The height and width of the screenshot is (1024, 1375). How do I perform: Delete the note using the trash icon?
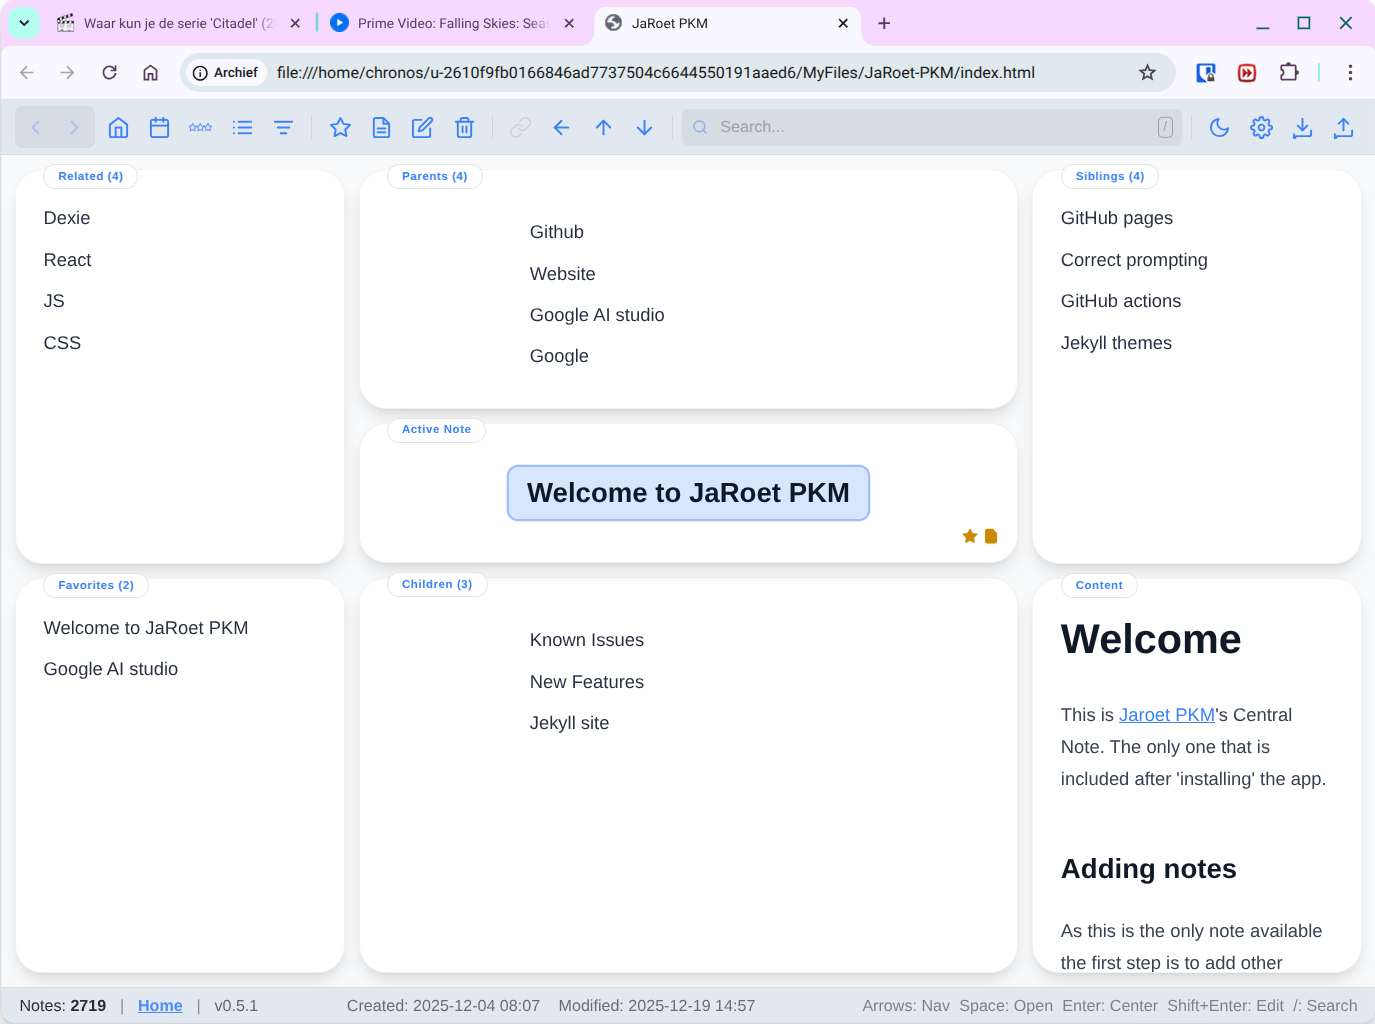pyautogui.click(x=464, y=127)
